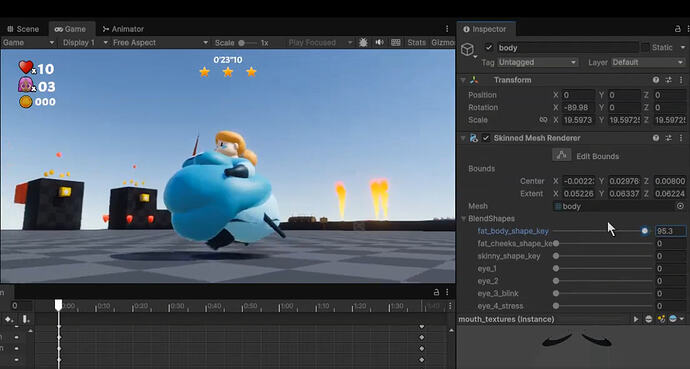Click the body name input field

(568, 47)
